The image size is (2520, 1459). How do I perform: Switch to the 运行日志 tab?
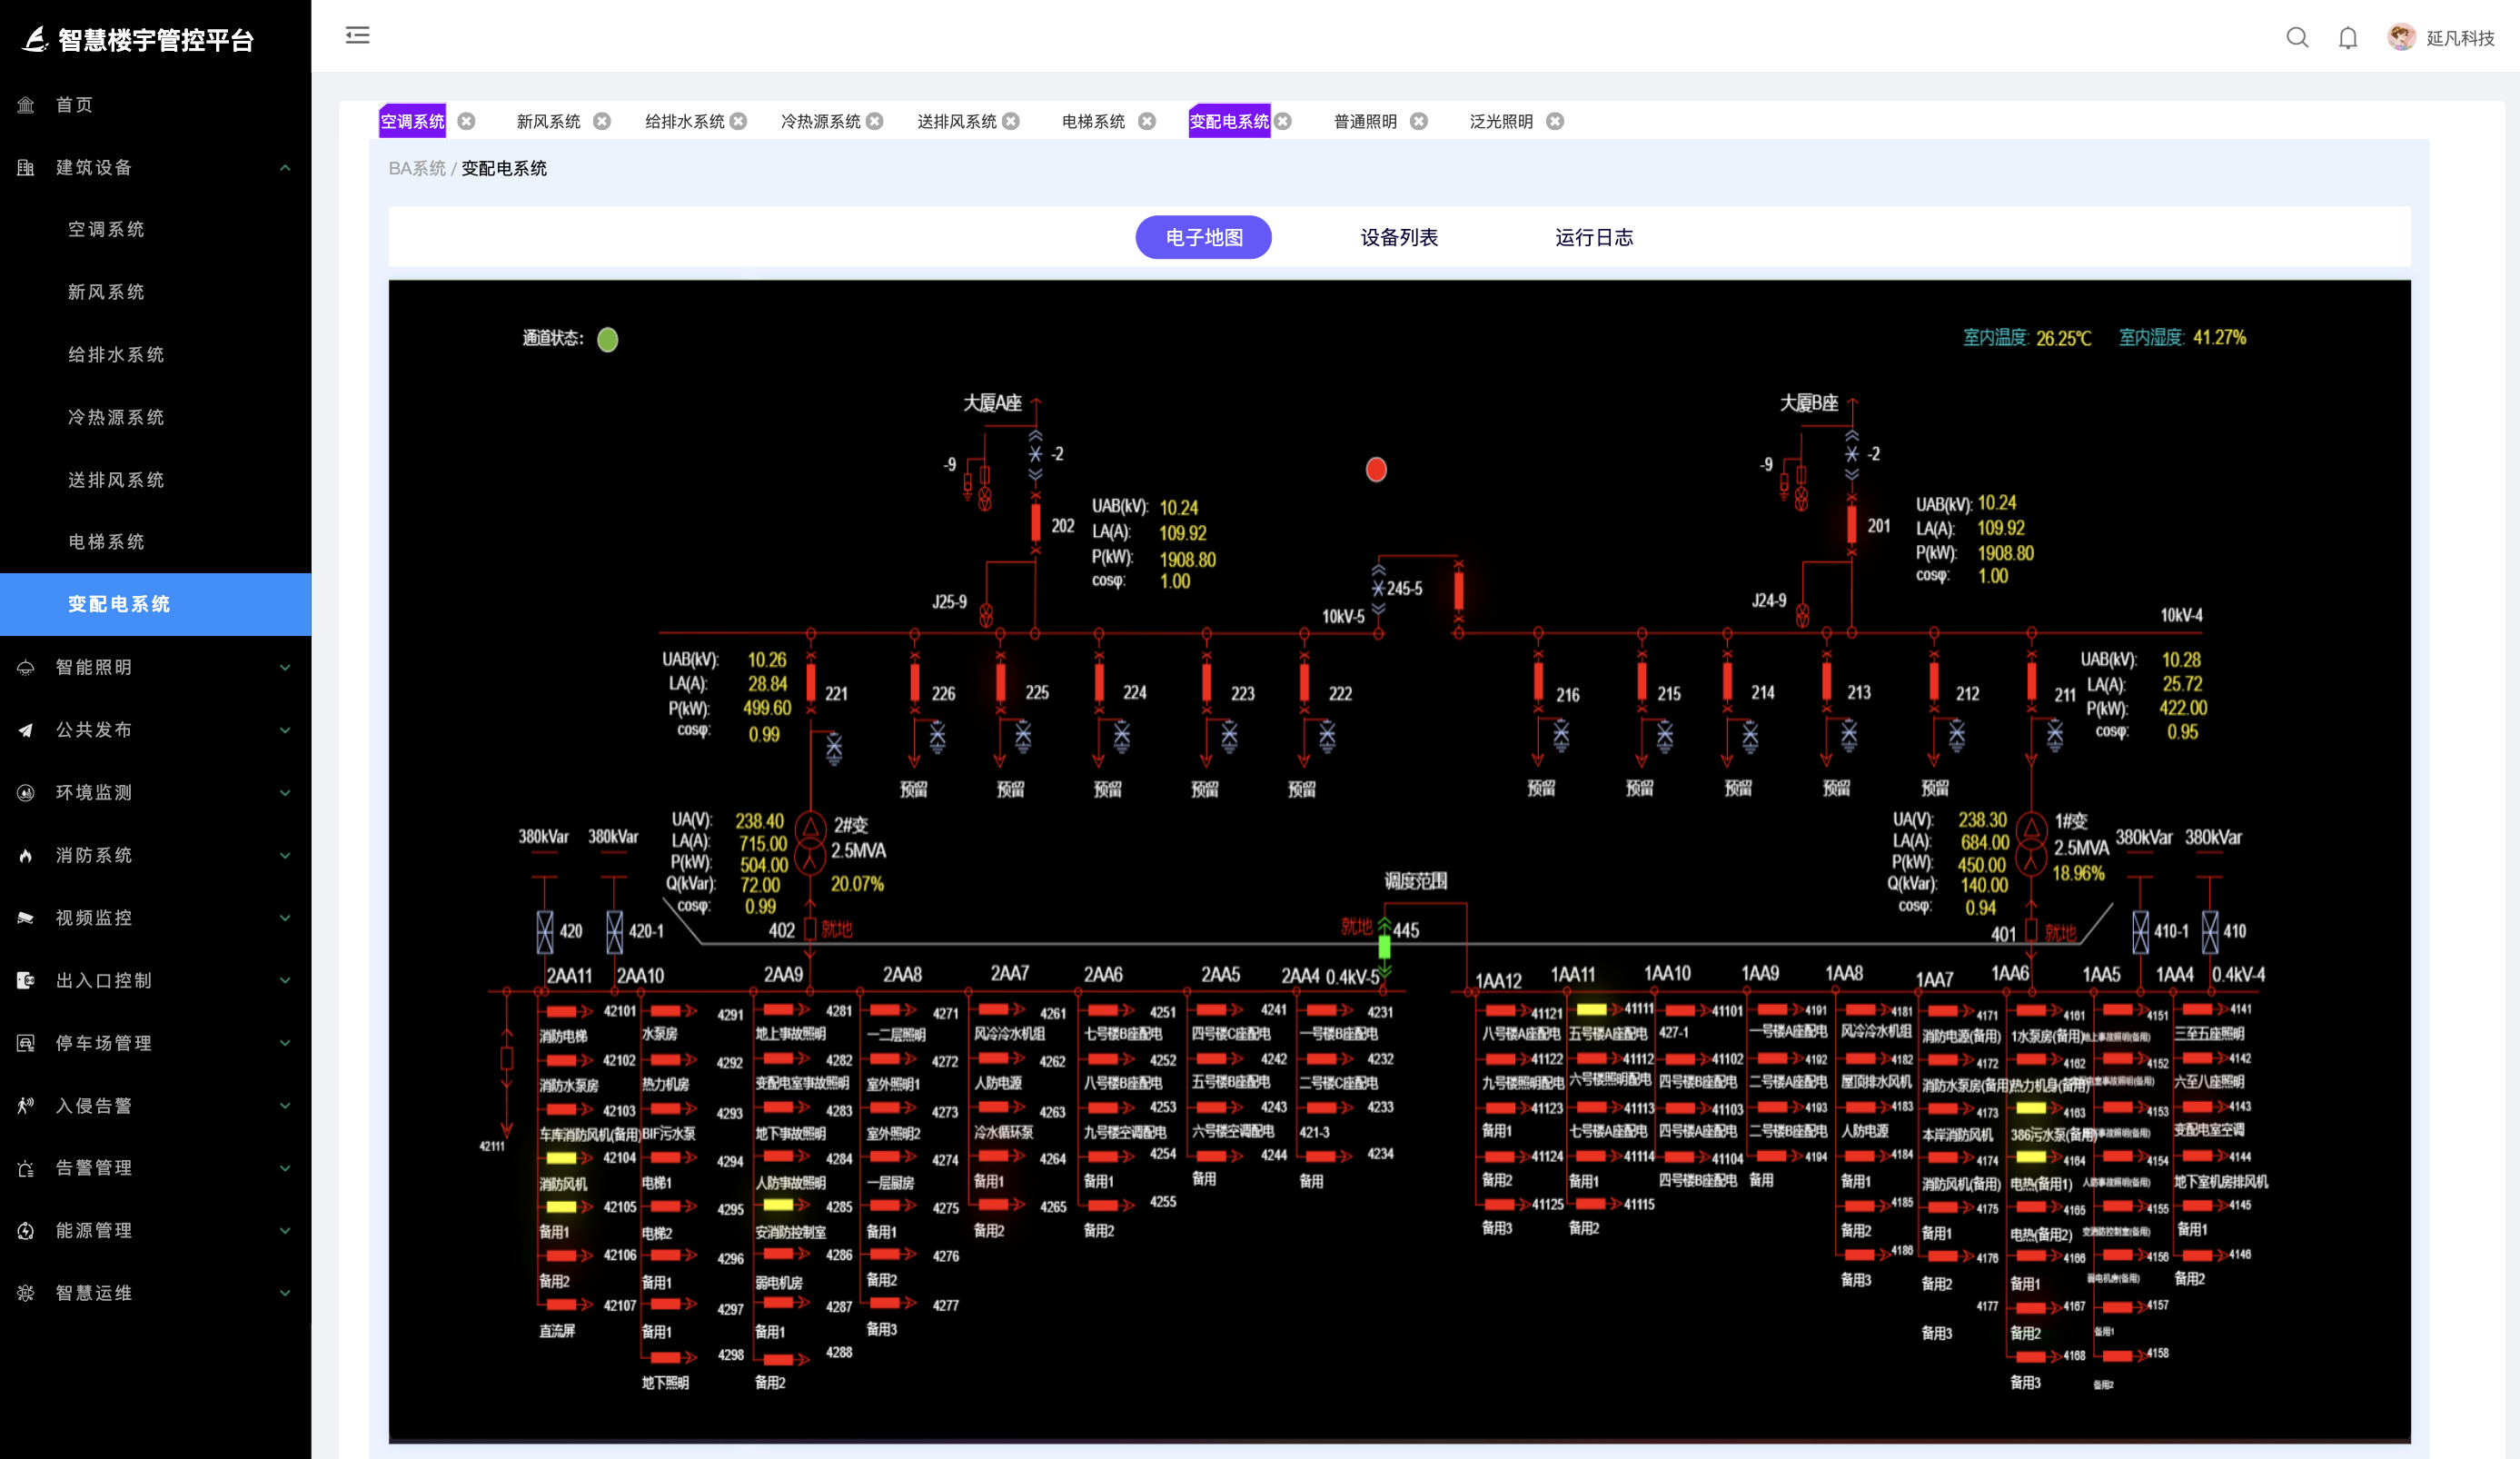1593,237
